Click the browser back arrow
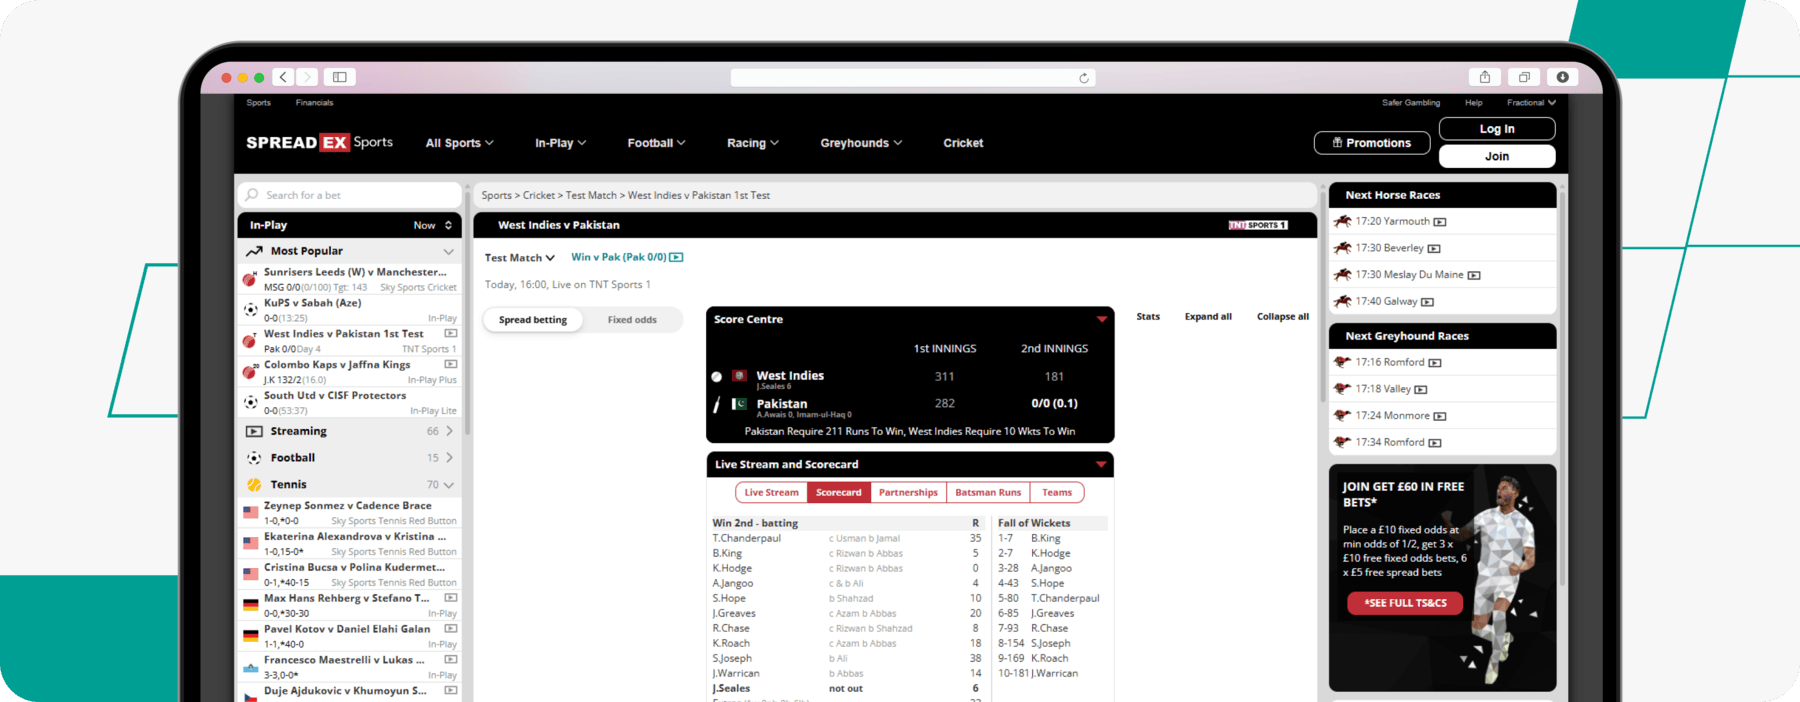 click(x=283, y=77)
